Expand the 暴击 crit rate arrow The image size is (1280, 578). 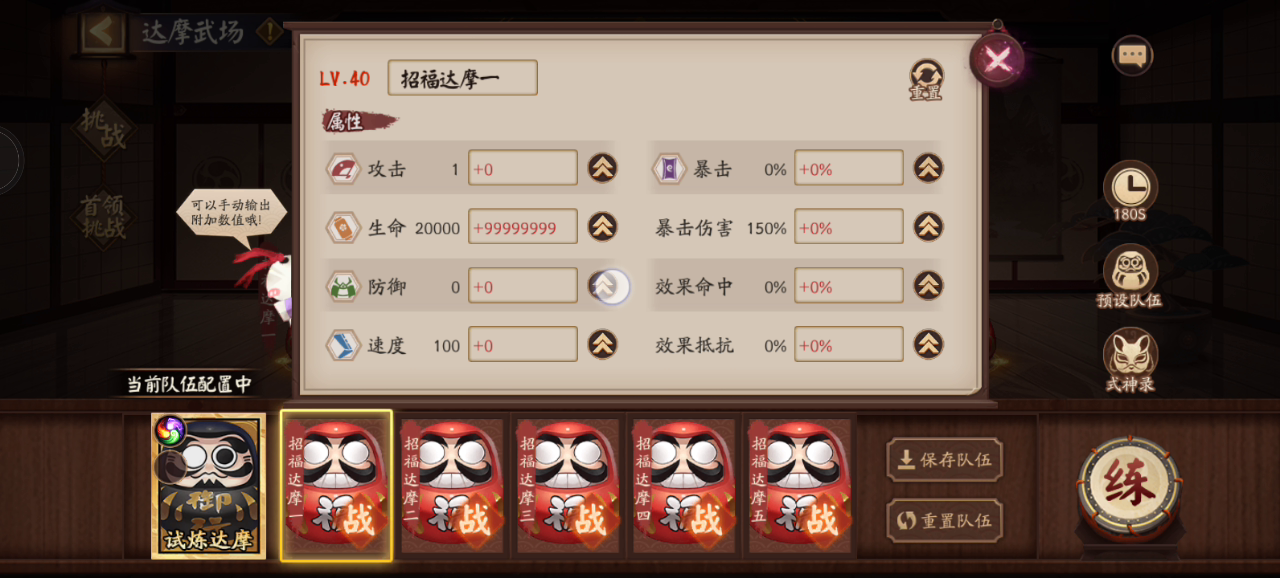tap(928, 168)
